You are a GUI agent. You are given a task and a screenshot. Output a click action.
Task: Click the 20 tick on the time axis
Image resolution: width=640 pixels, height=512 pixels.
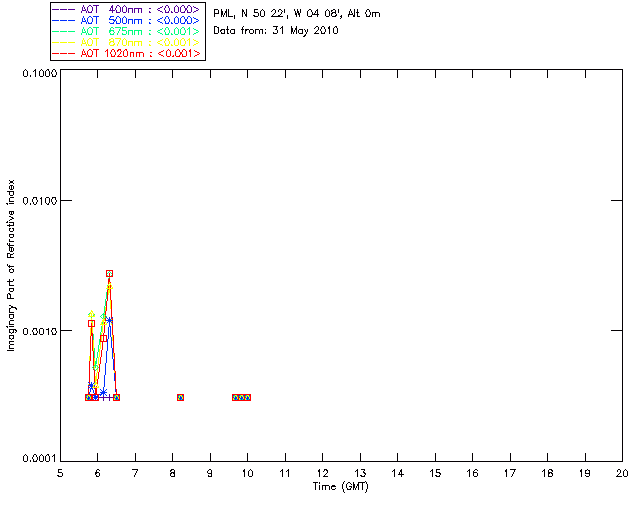click(x=622, y=473)
